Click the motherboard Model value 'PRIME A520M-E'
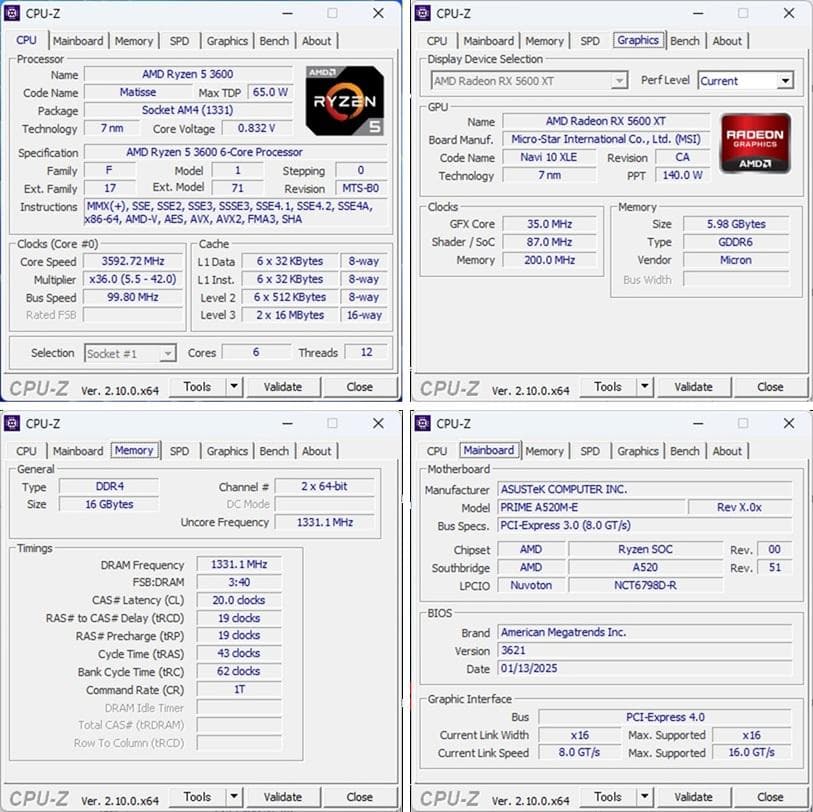 tap(591, 507)
